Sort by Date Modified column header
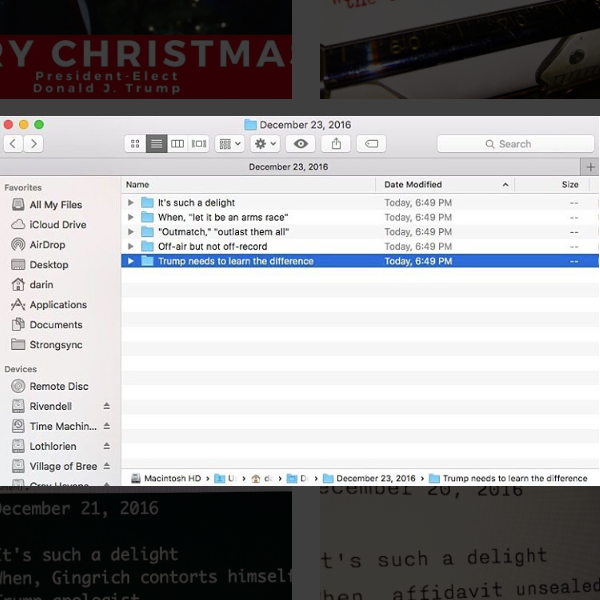This screenshot has height=600, width=600. coord(413,184)
